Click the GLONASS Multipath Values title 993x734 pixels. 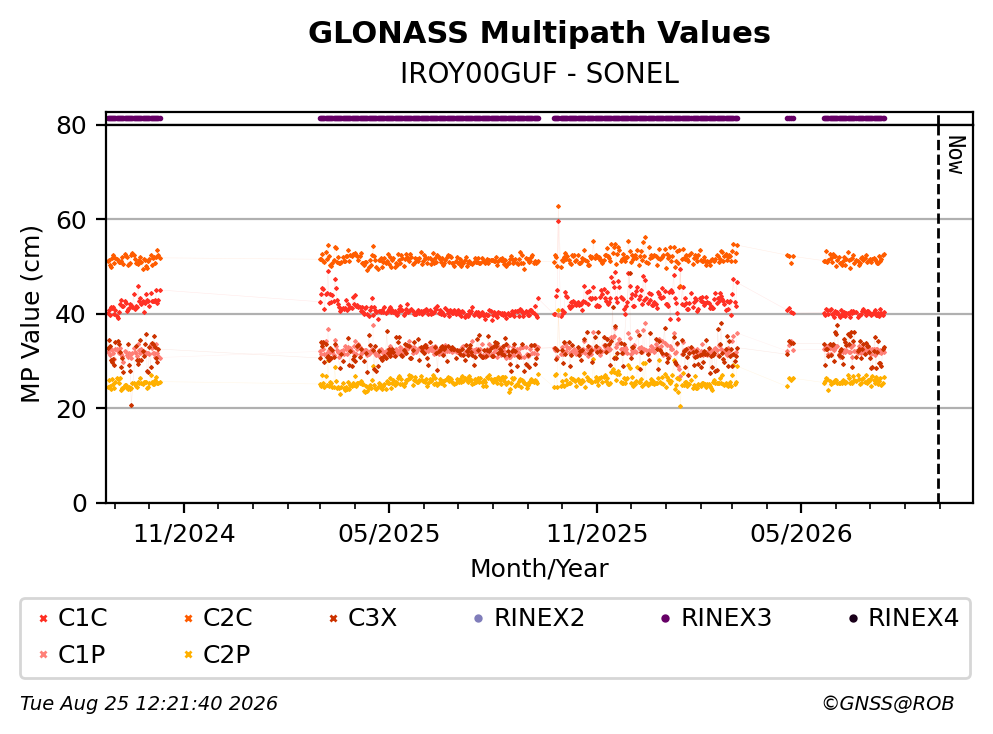tap(539, 32)
